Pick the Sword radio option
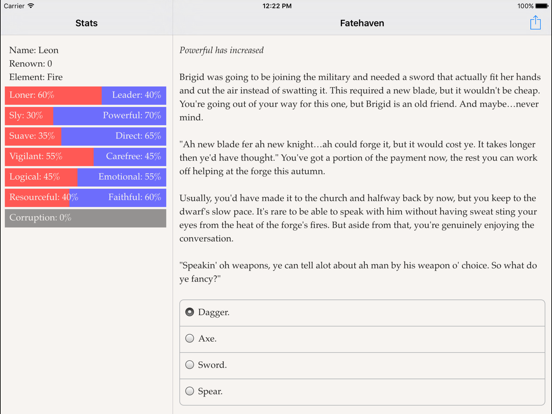The height and width of the screenshot is (414, 552). pos(362,365)
